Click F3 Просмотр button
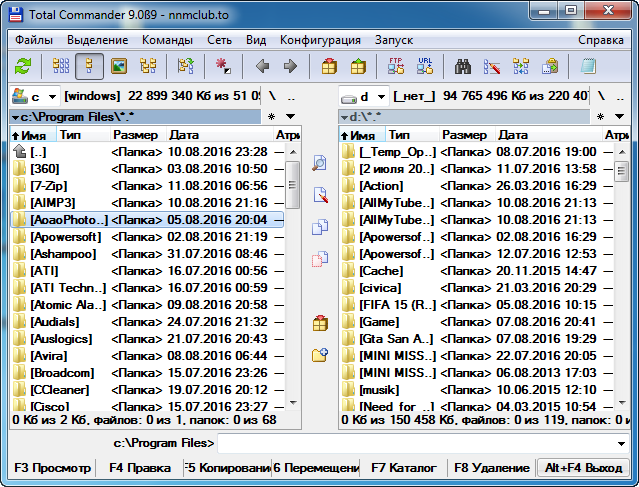 (52, 468)
